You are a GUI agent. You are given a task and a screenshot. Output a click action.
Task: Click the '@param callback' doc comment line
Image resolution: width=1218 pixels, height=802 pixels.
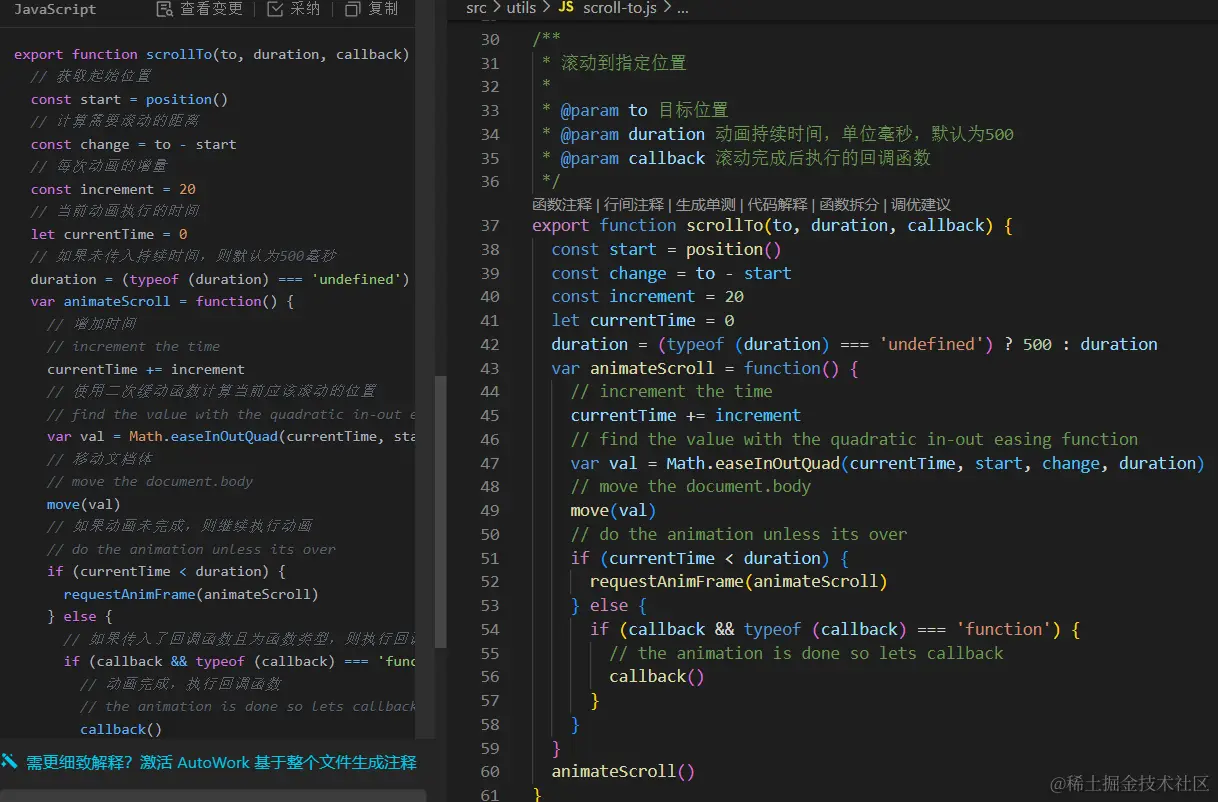point(736,158)
